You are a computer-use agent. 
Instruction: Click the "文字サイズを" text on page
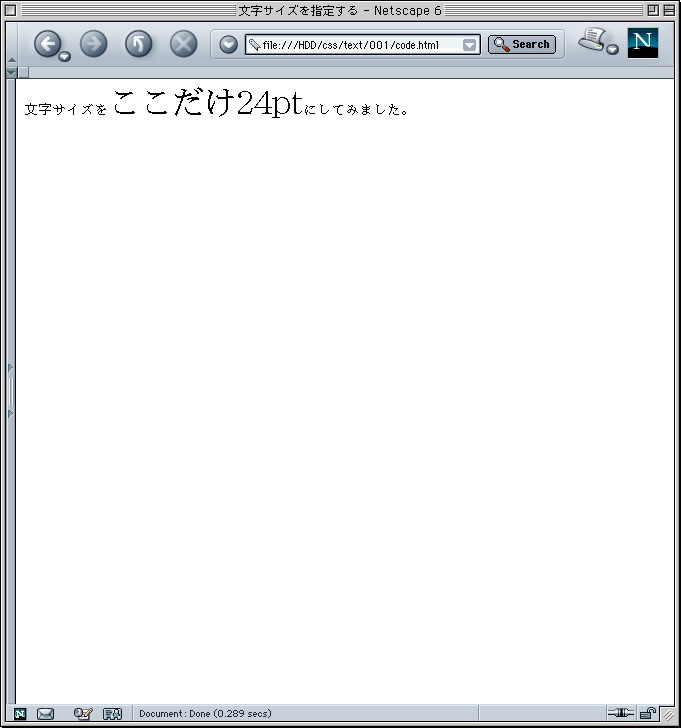[x=65, y=109]
